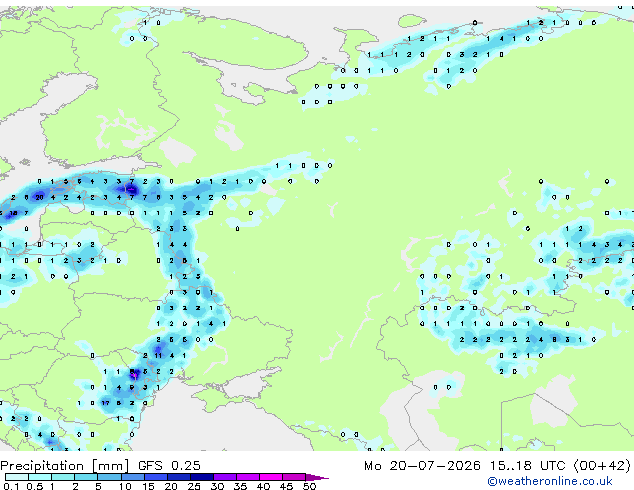Click the 0.1–0.5 mm legend color box
This screenshot has width=634, height=490.
pyautogui.click(x=17, y=477)
